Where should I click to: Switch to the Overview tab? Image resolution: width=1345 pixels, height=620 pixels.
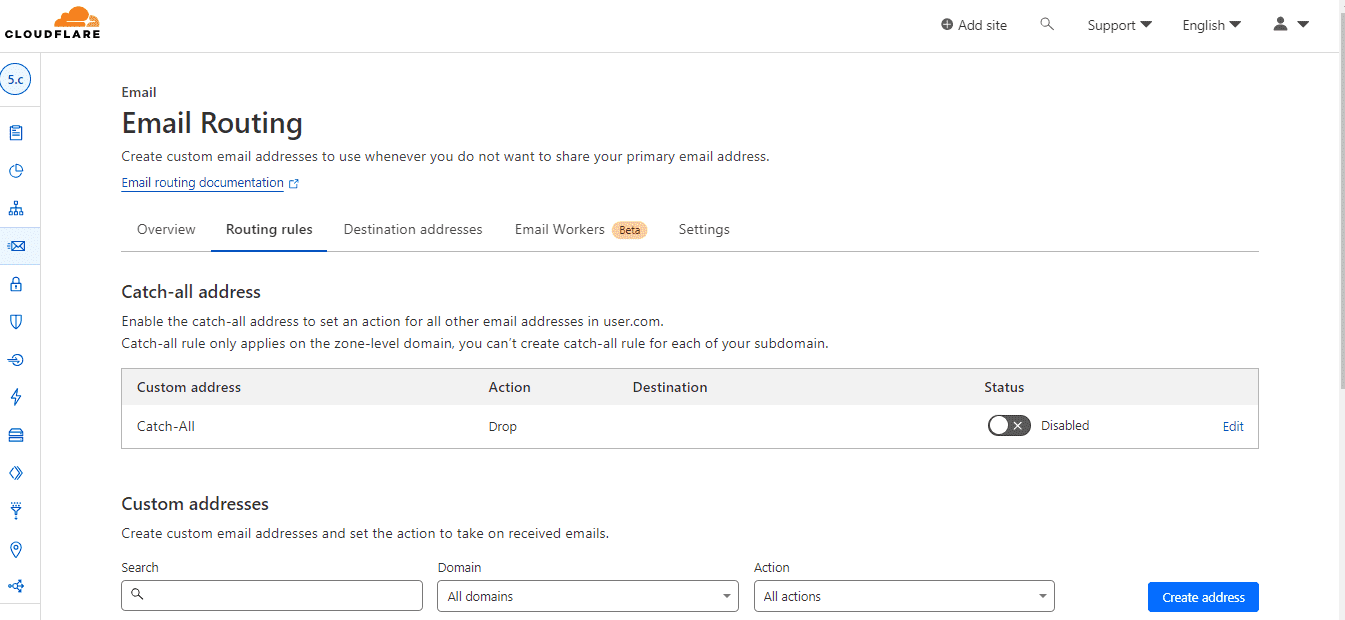(166, 229)
